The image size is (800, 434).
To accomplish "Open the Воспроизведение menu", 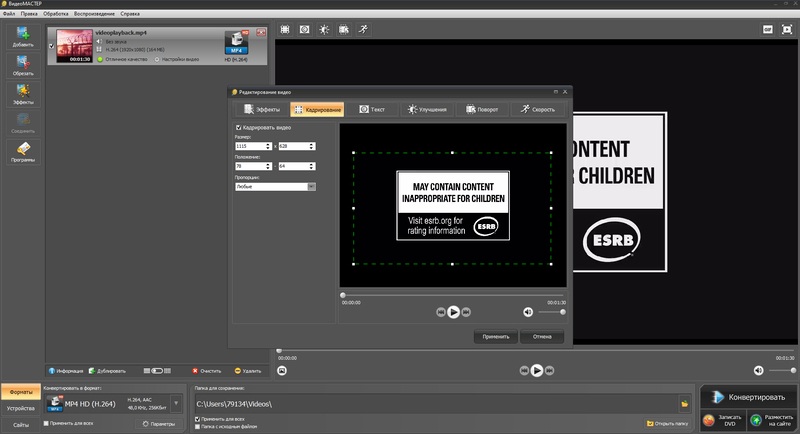I will [94, 14].
